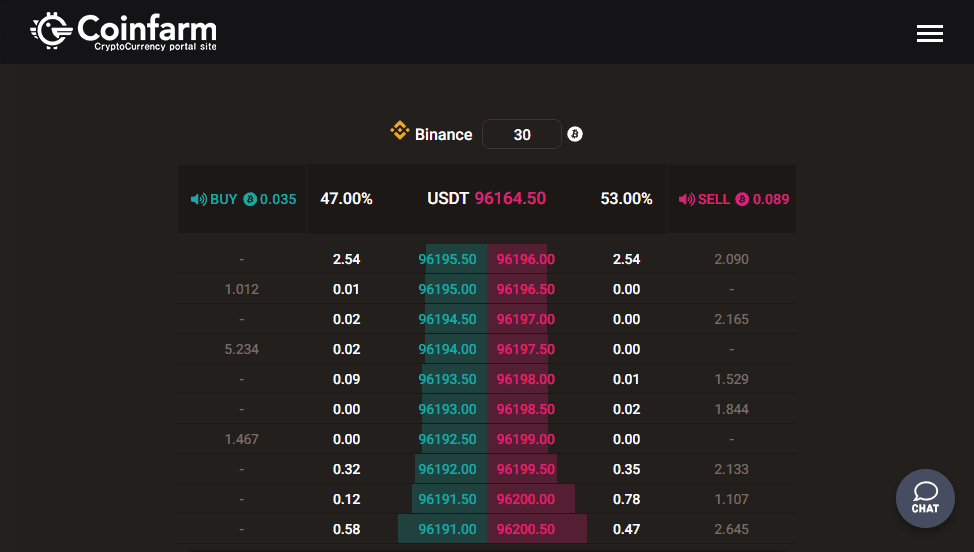Click the SELL threshold value 0.089
This screenshot has height=552, width=974.
[770, 199]
